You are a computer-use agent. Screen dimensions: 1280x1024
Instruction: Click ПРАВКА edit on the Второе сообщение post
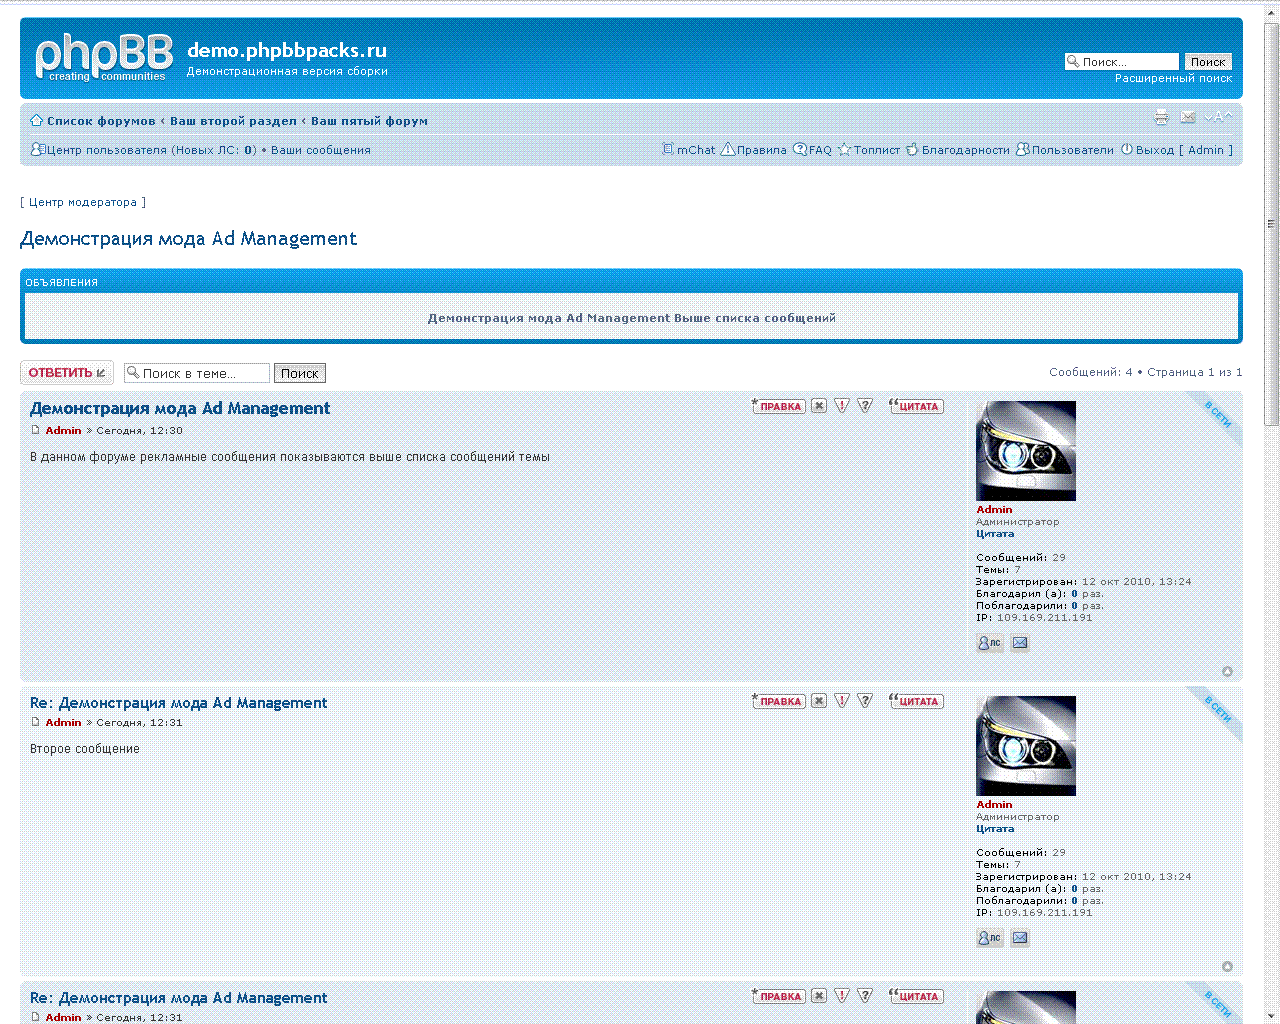point(779,701)
